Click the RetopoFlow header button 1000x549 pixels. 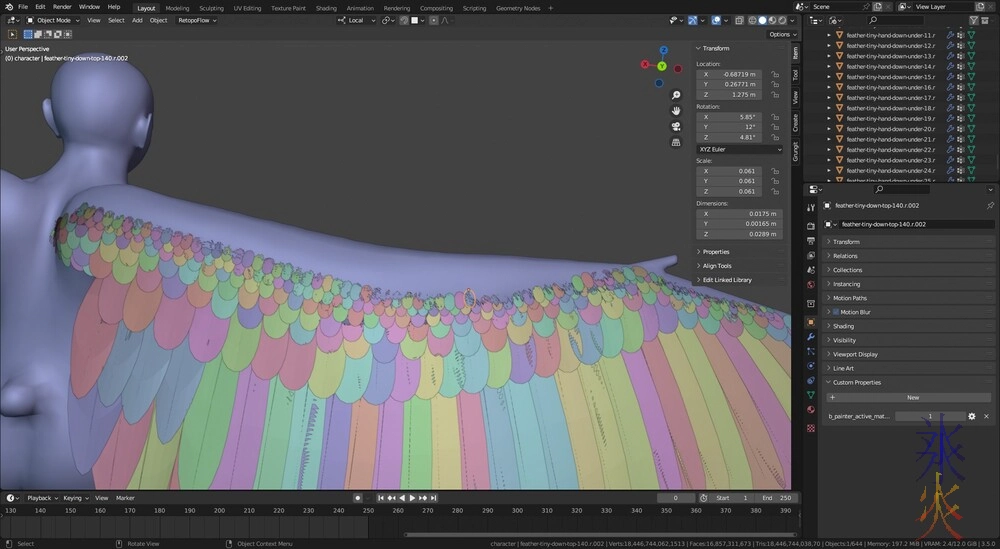(x=194, y=20)
